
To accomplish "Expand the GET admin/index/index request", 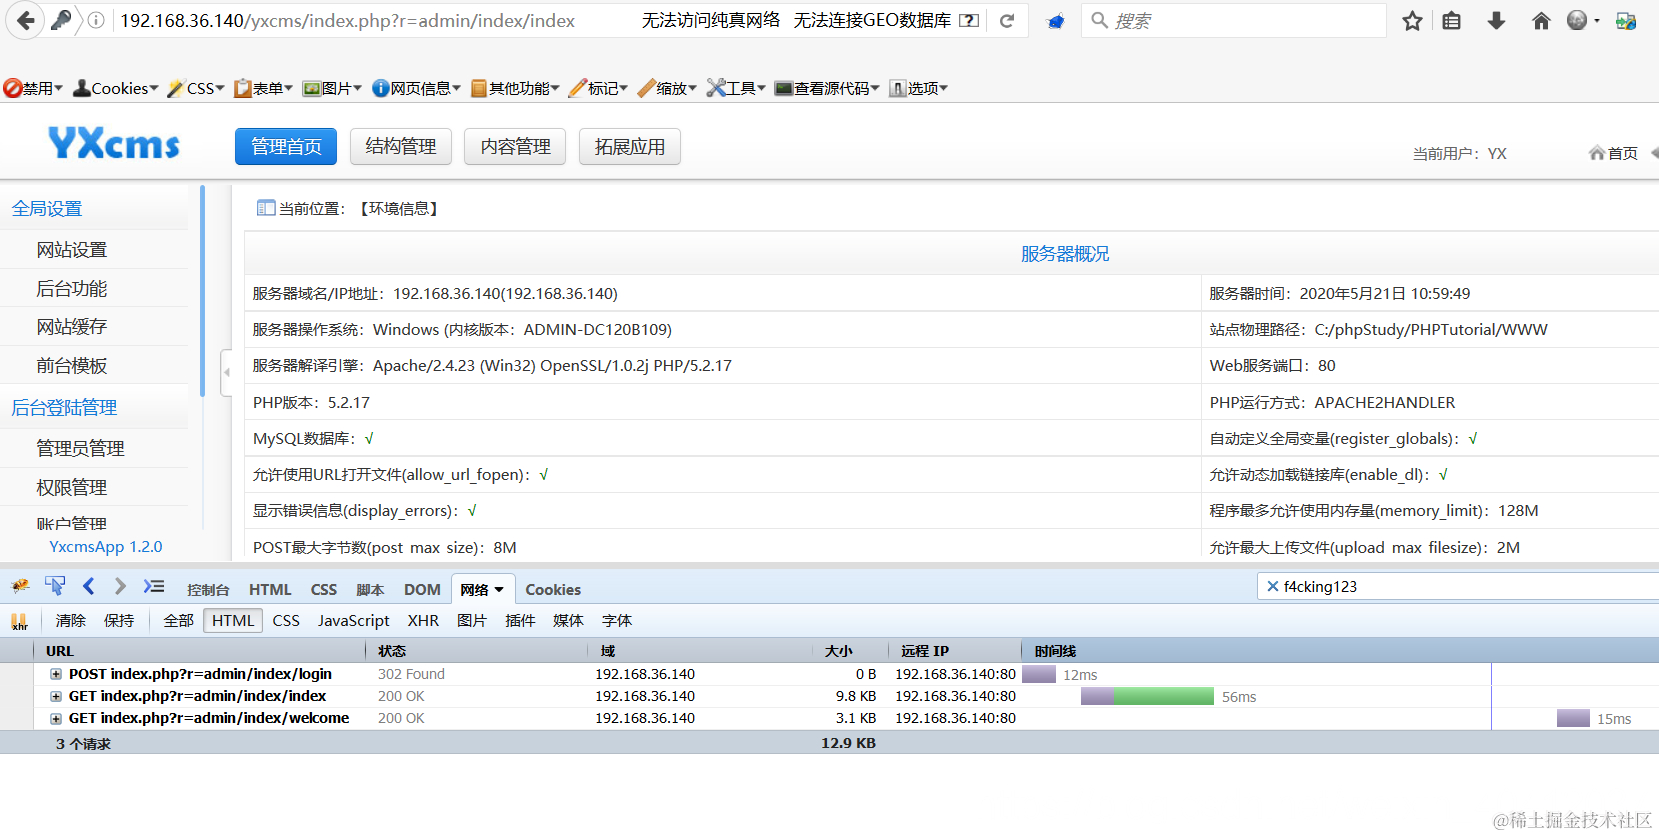I will pyautogui.click(x=56, y=696).
